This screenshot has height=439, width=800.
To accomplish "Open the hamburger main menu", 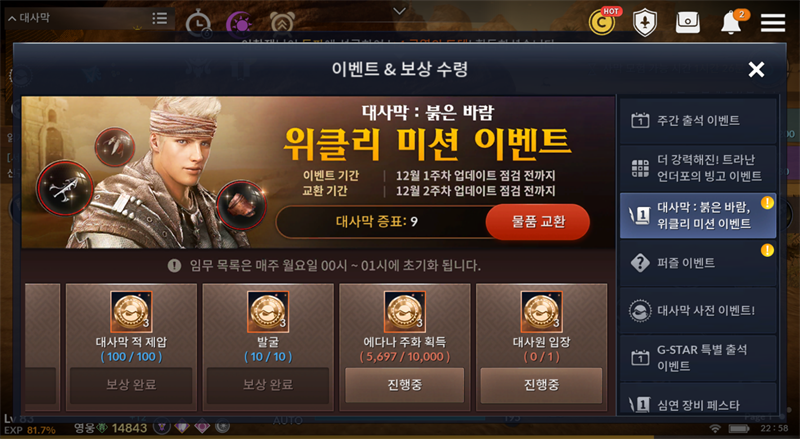I will click(x=772, y=22).
